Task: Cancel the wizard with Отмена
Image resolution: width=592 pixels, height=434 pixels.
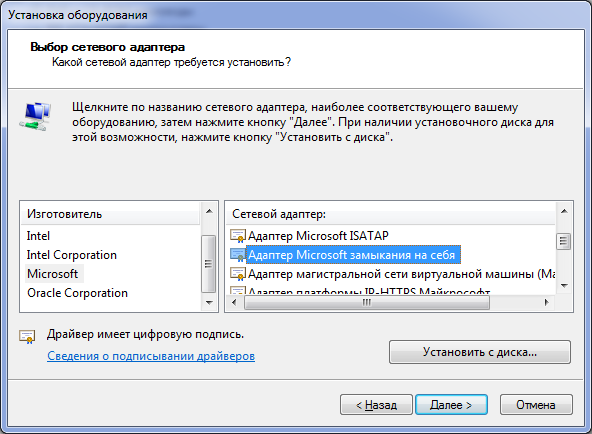Action: [x=536, y=405]
